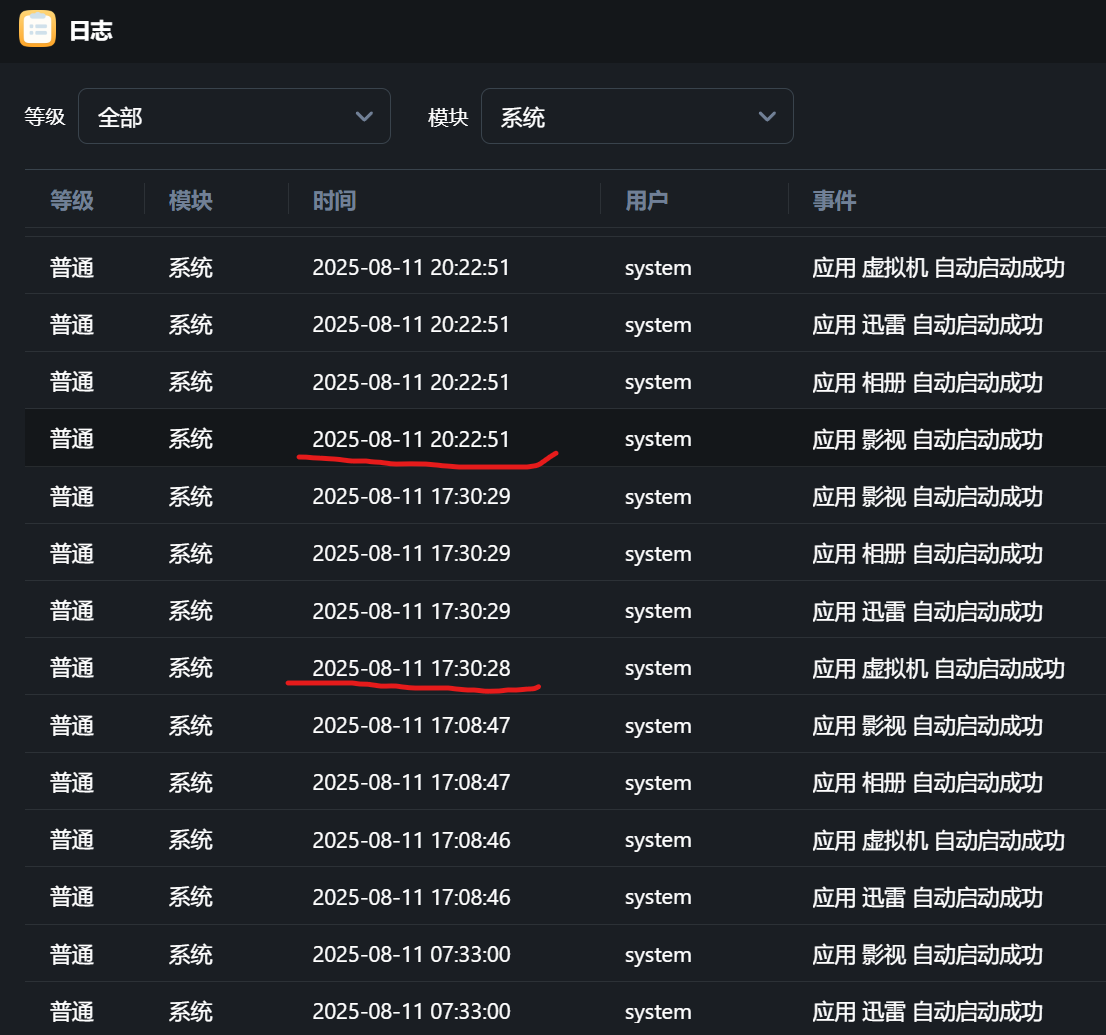1106x1035 pixels.
Task: Click the chevron arrow in the 全部 combo box
Action: coord(364,116)
